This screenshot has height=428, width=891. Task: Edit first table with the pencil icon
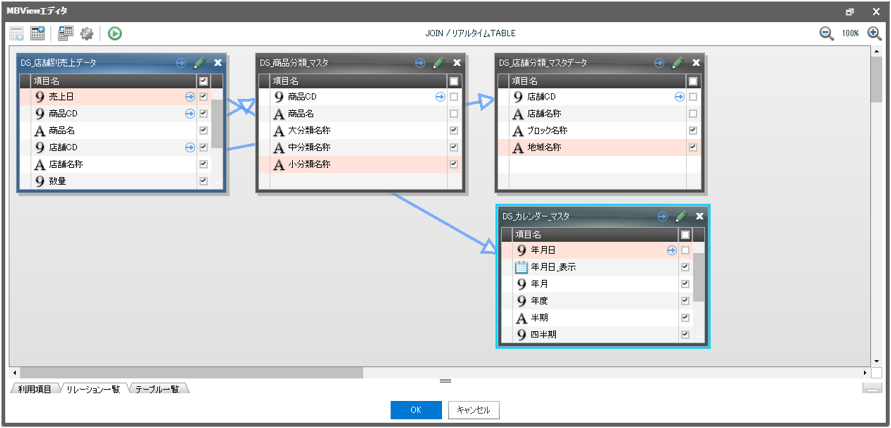point(199,63)
